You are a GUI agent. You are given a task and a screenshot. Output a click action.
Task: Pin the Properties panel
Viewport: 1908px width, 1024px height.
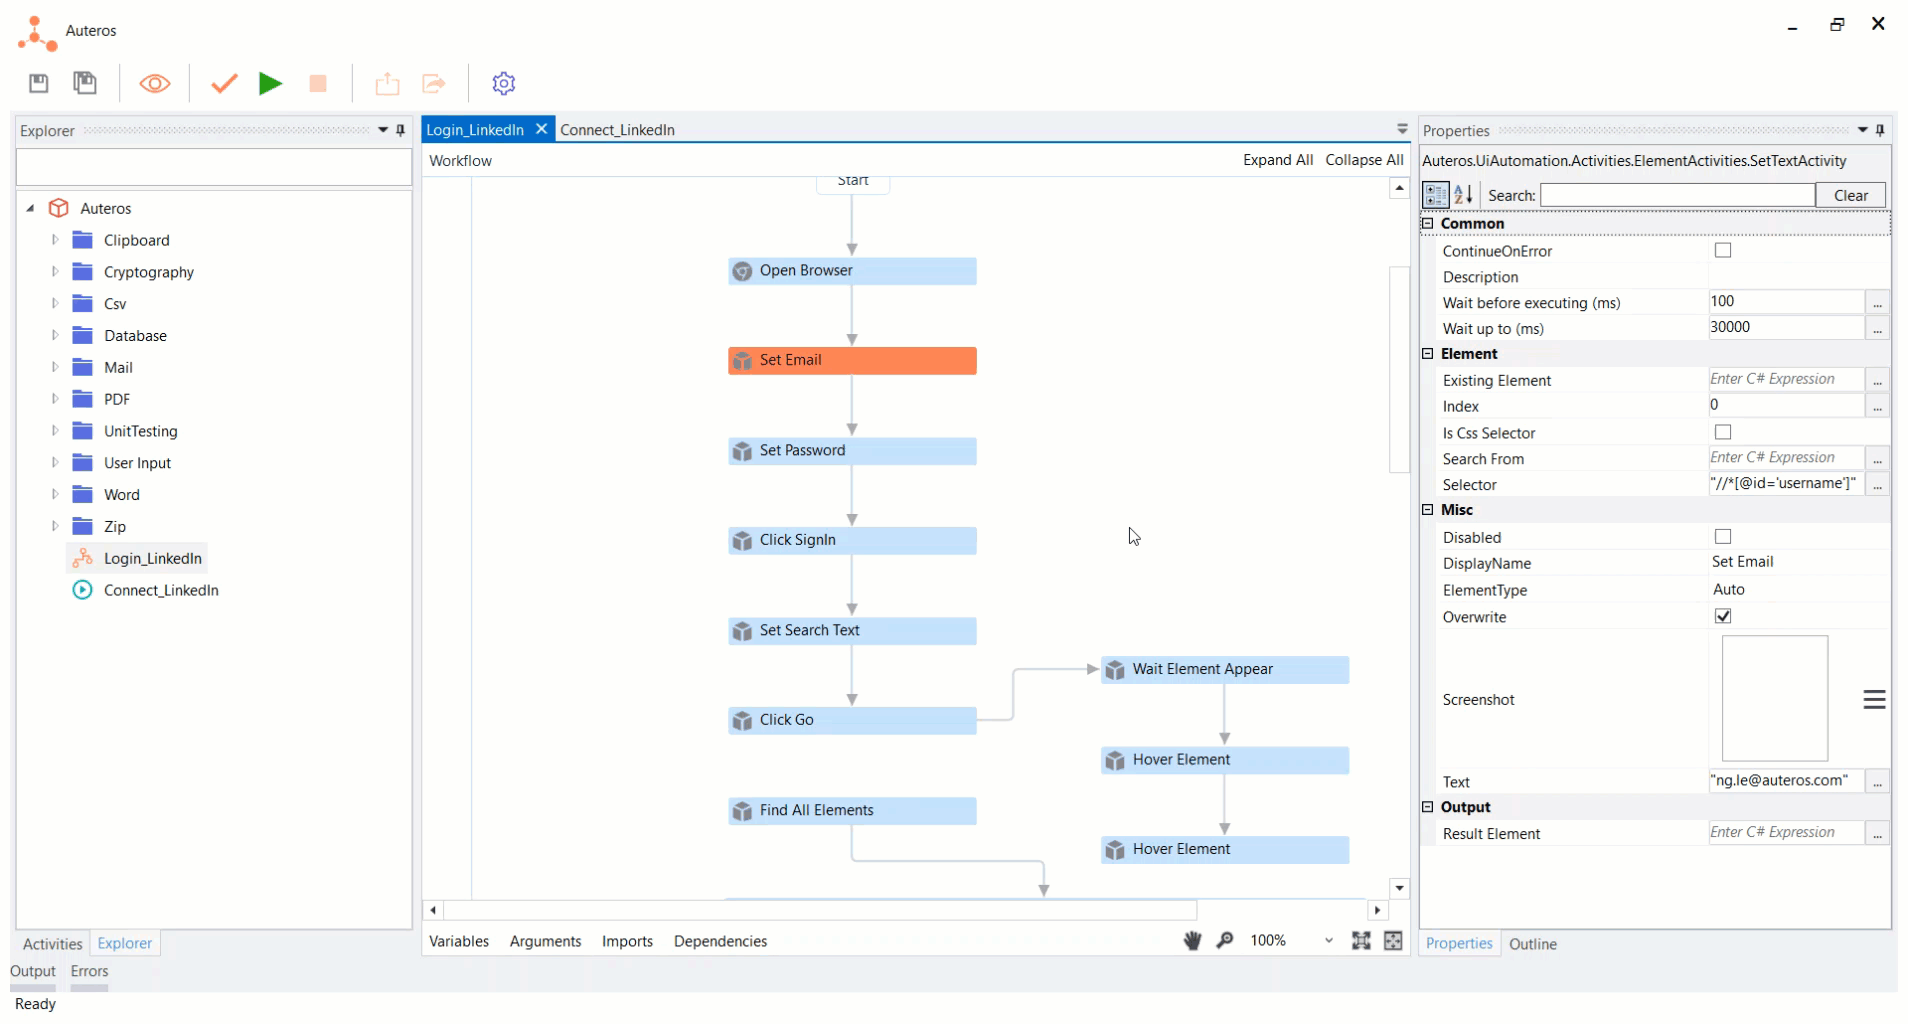point(1880,130)
